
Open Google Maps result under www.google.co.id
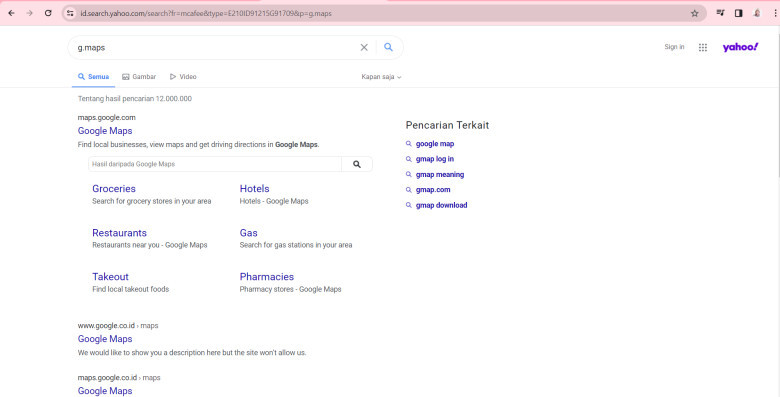(x=105, y=339)
